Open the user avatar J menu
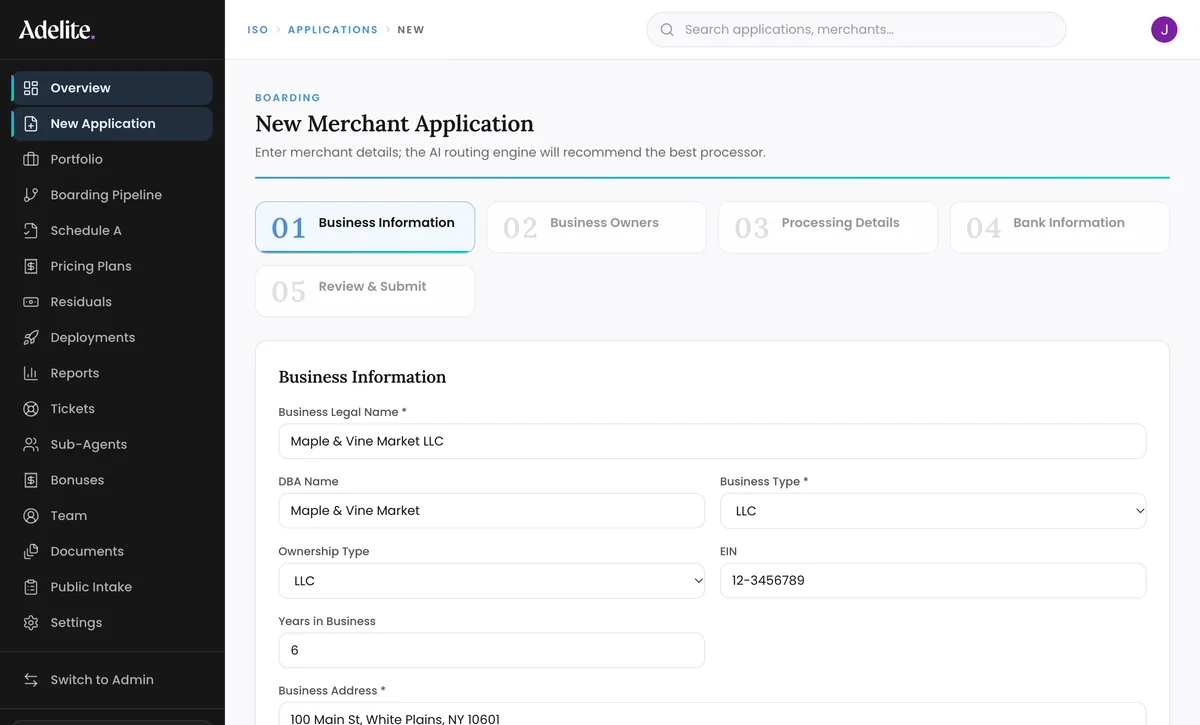This screenshot has width=1200, height=725. pyautogui.click(x=1164, y=30)
